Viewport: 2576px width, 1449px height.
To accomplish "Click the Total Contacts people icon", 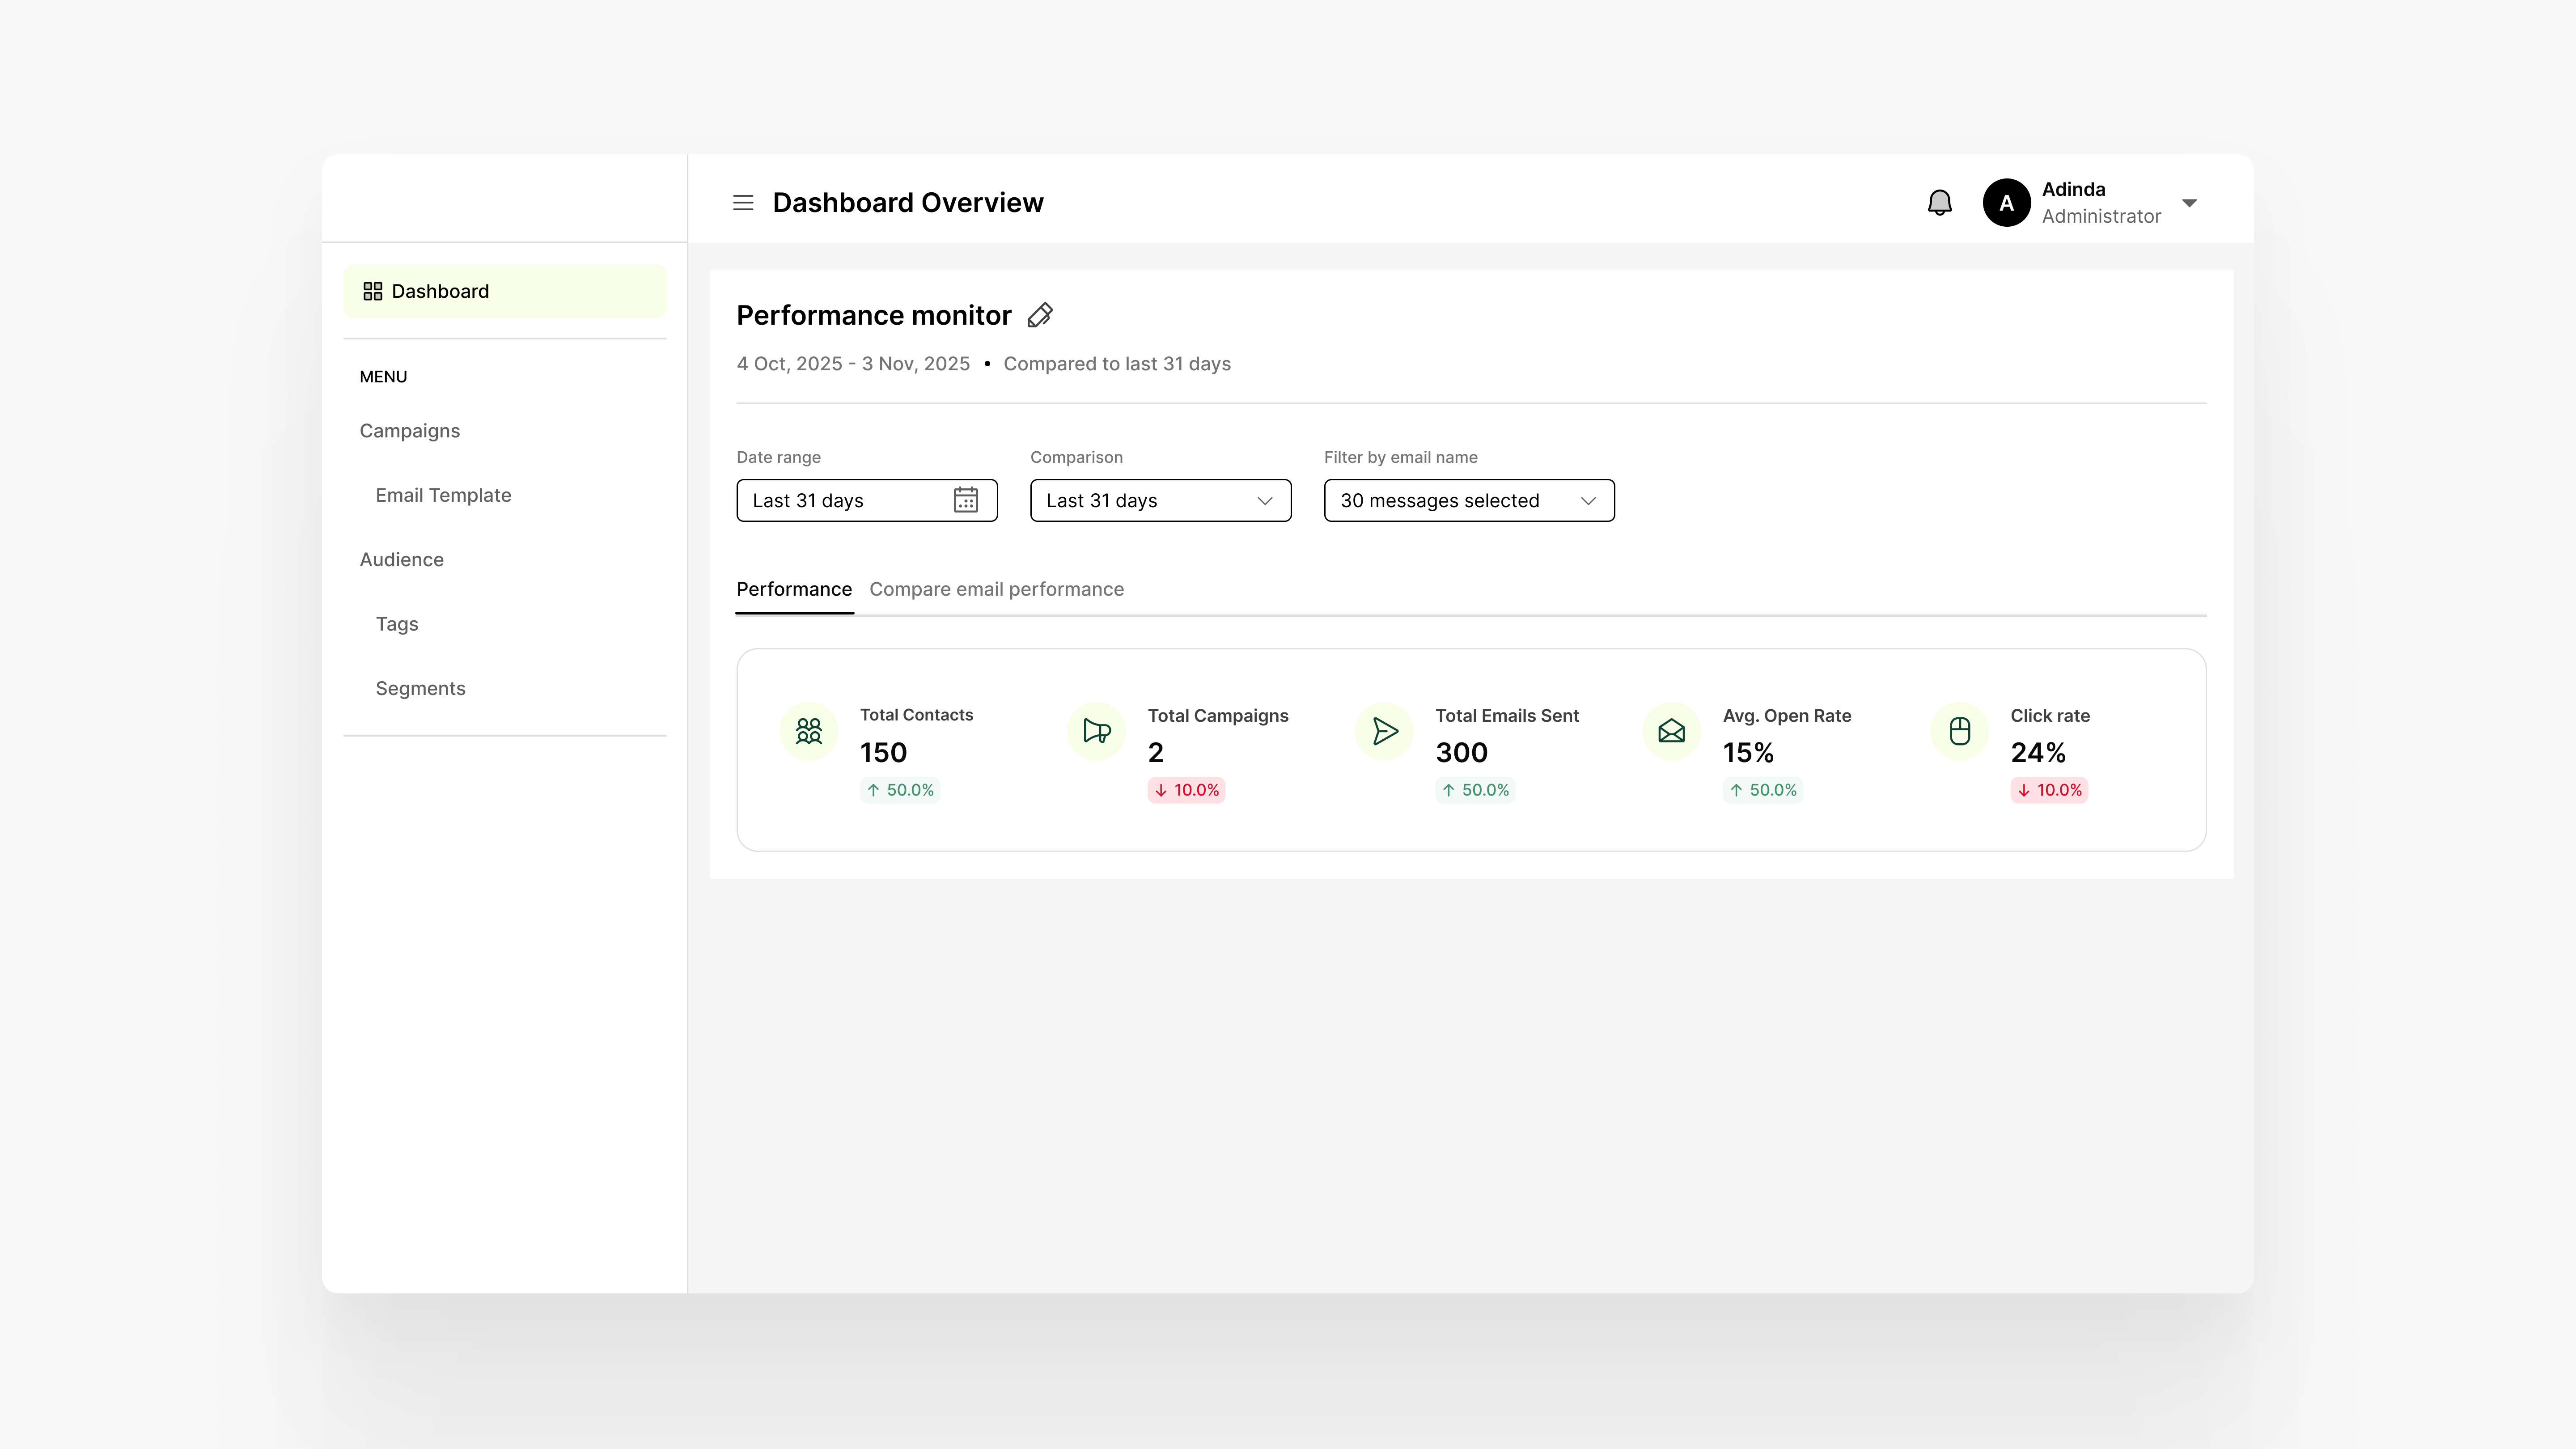I will click(x=809, y=731).
